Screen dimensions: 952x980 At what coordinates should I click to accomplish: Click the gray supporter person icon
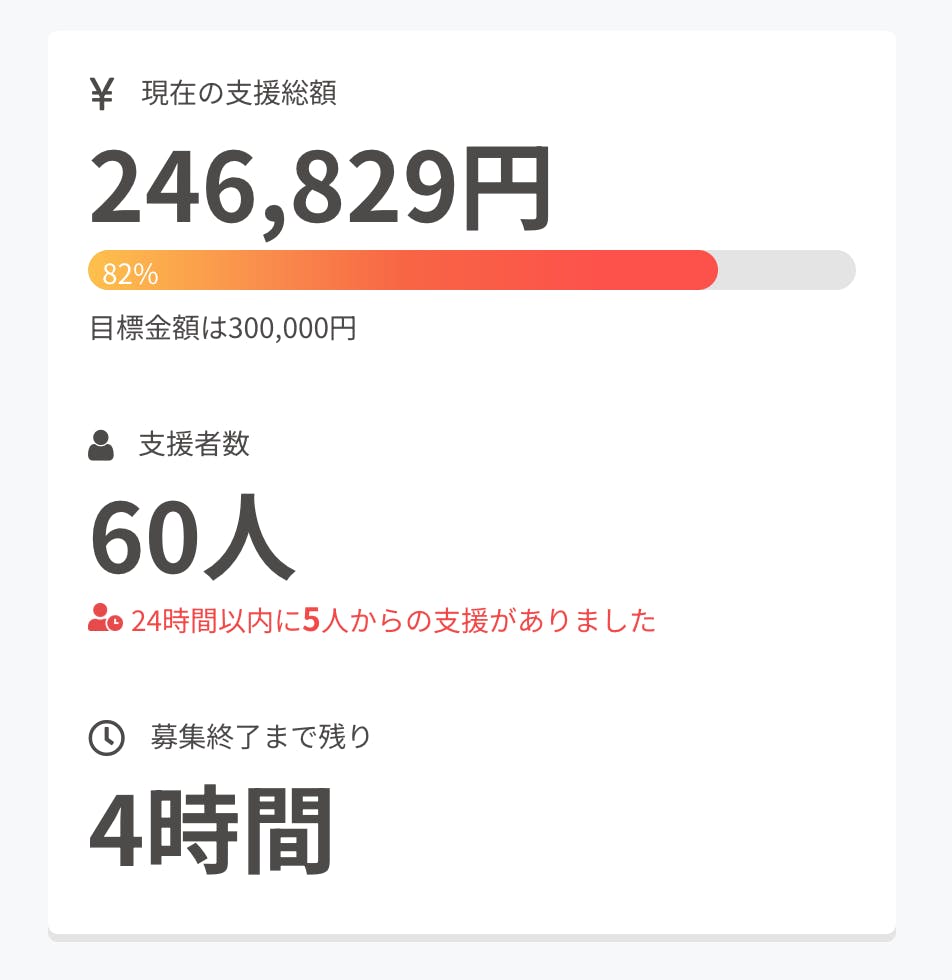101,445
